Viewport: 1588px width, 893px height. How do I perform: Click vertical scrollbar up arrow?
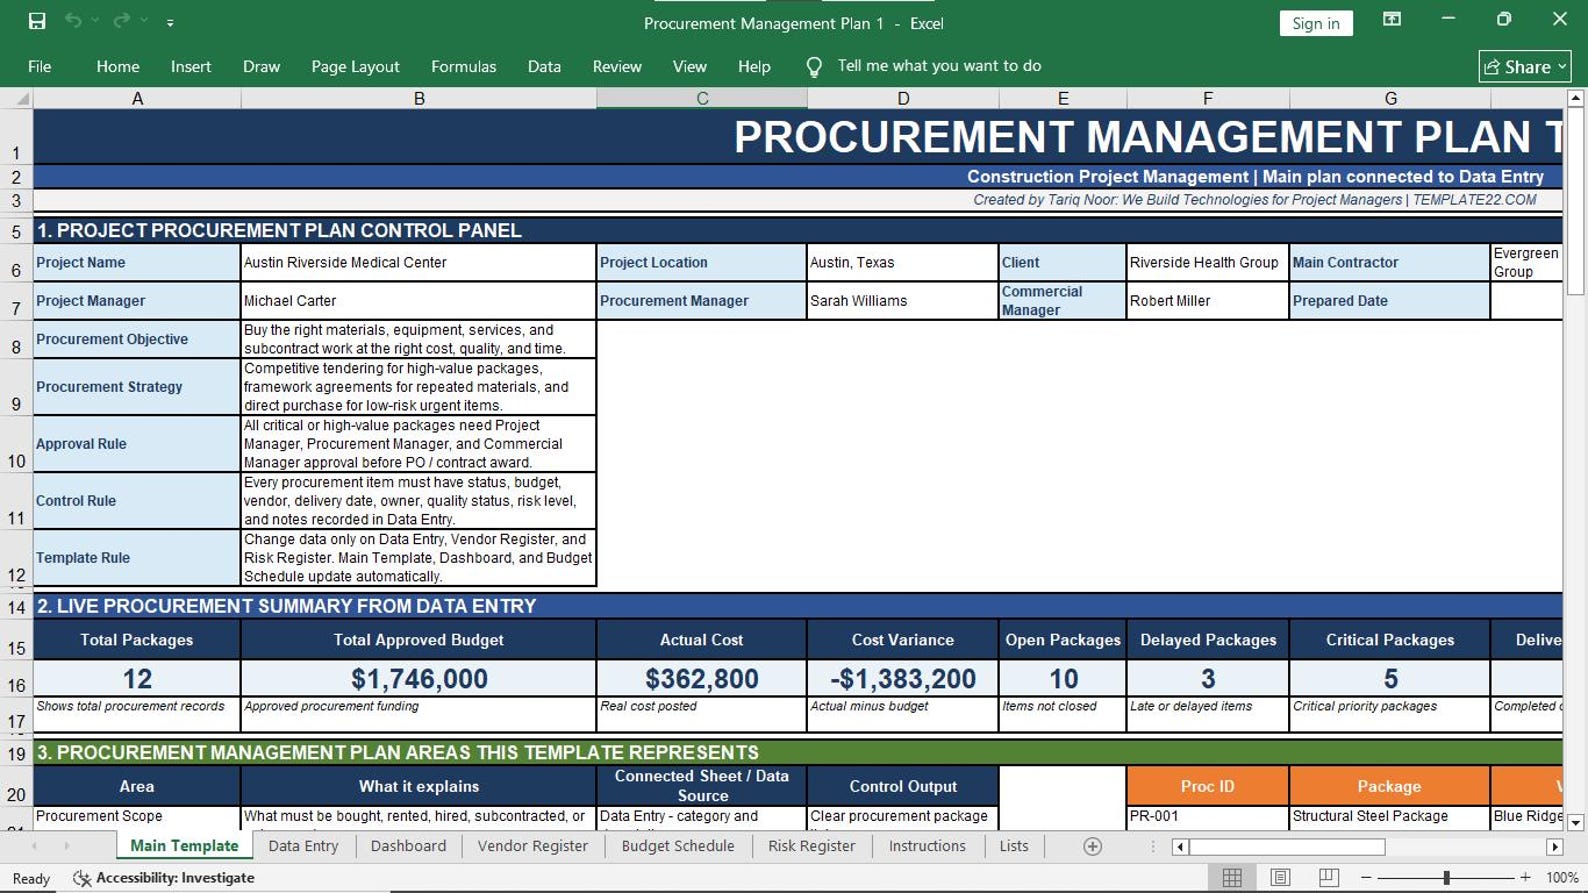pyautogui.click(x=1576, y=98)
